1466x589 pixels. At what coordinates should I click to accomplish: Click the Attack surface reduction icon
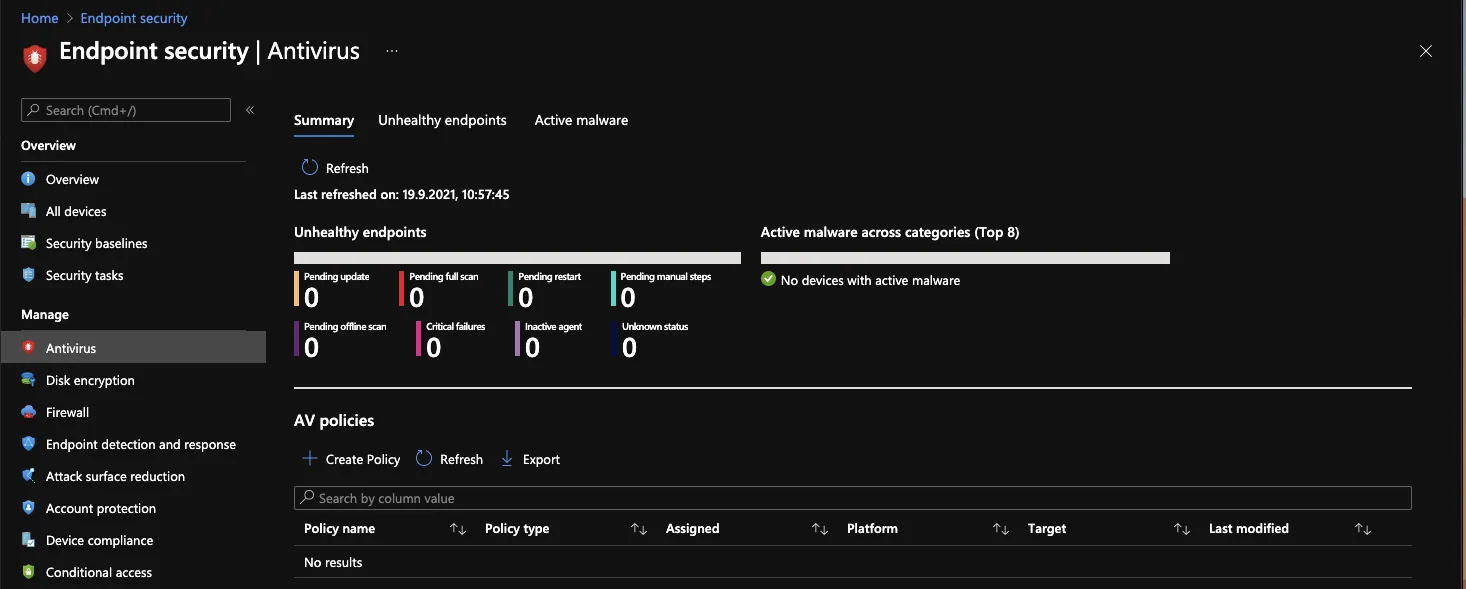tap(28, 476)
